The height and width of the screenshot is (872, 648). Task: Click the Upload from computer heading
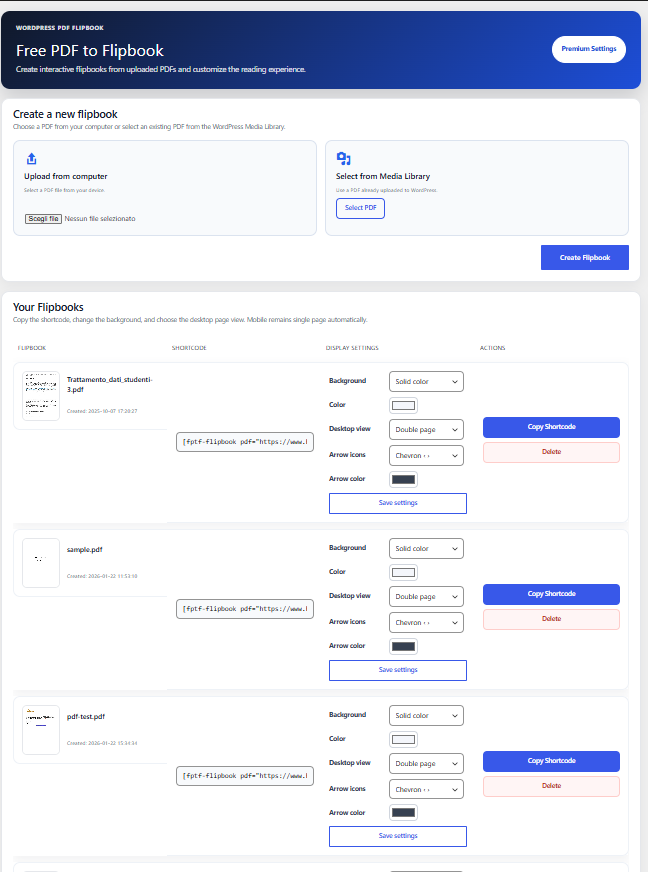(x=66, y=176)
